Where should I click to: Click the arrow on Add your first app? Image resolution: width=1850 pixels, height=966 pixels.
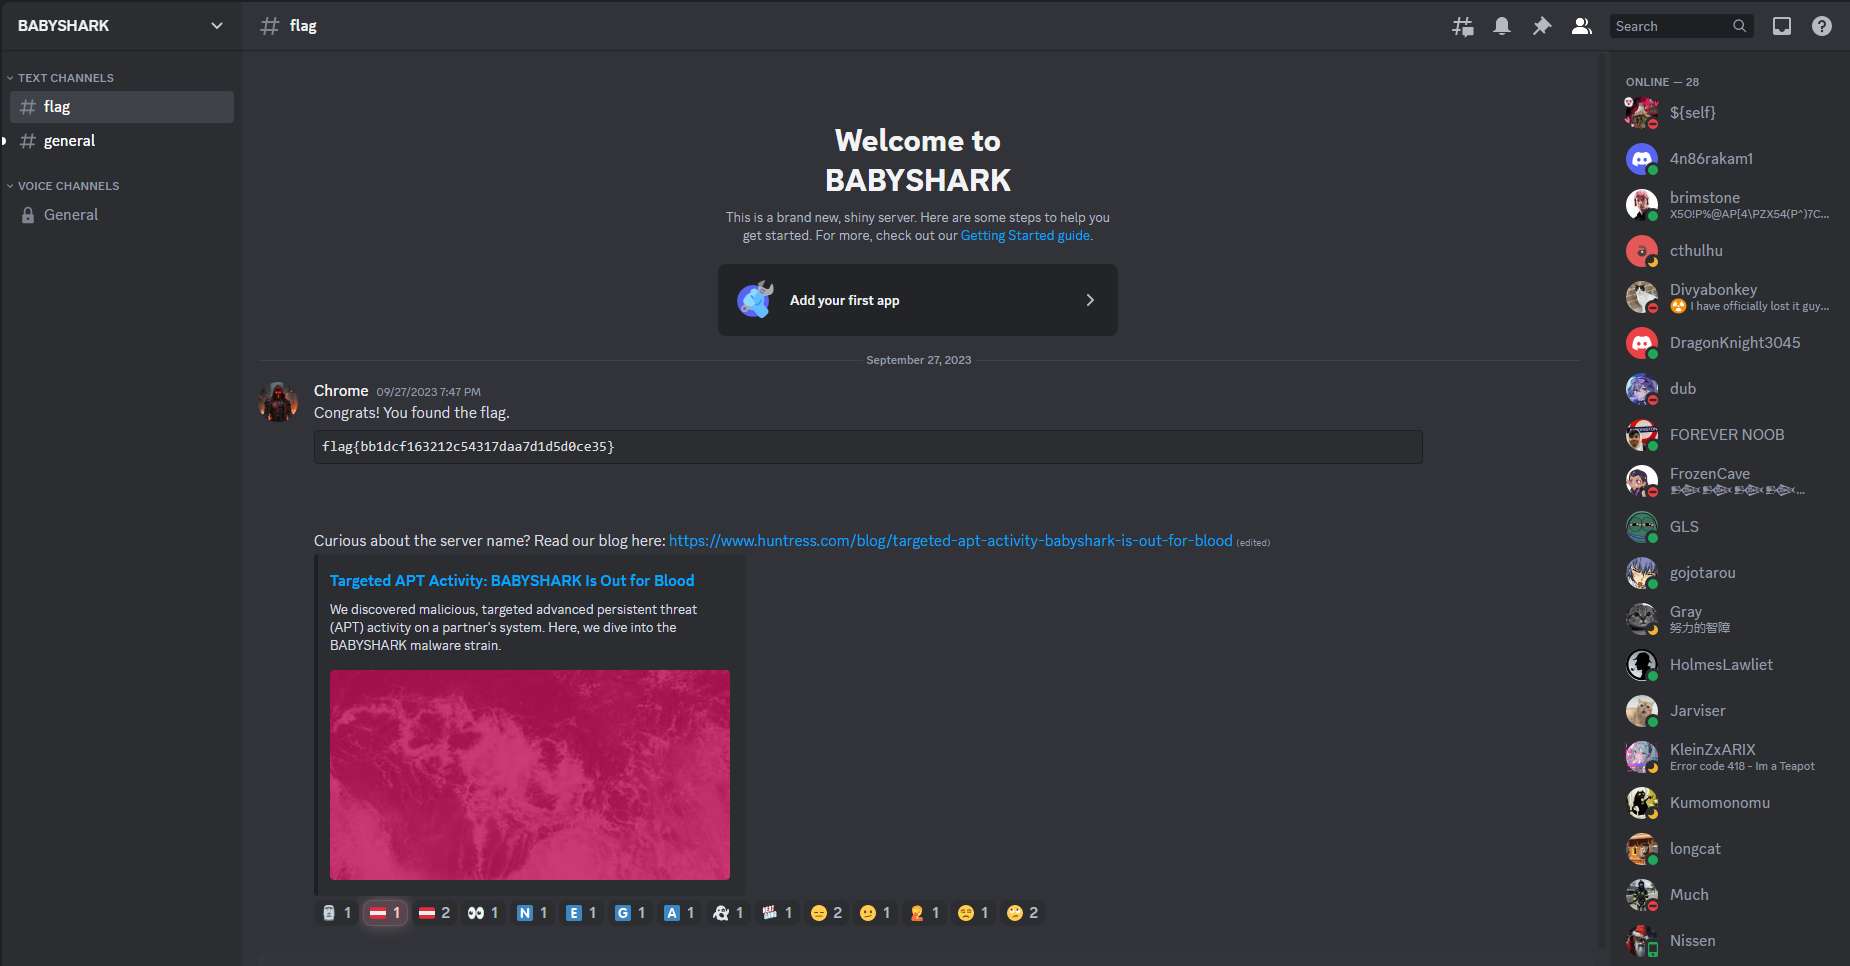pos(1090,300)
